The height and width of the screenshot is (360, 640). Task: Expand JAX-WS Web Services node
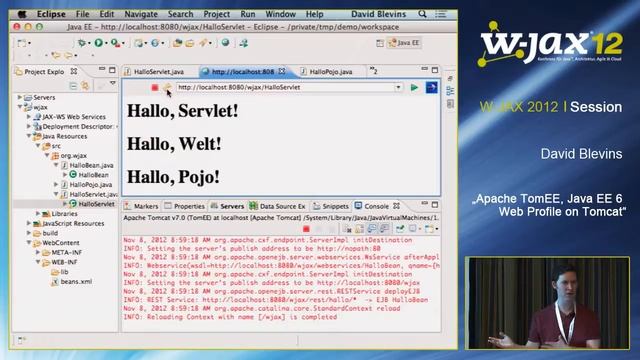(x=29, y=117)
